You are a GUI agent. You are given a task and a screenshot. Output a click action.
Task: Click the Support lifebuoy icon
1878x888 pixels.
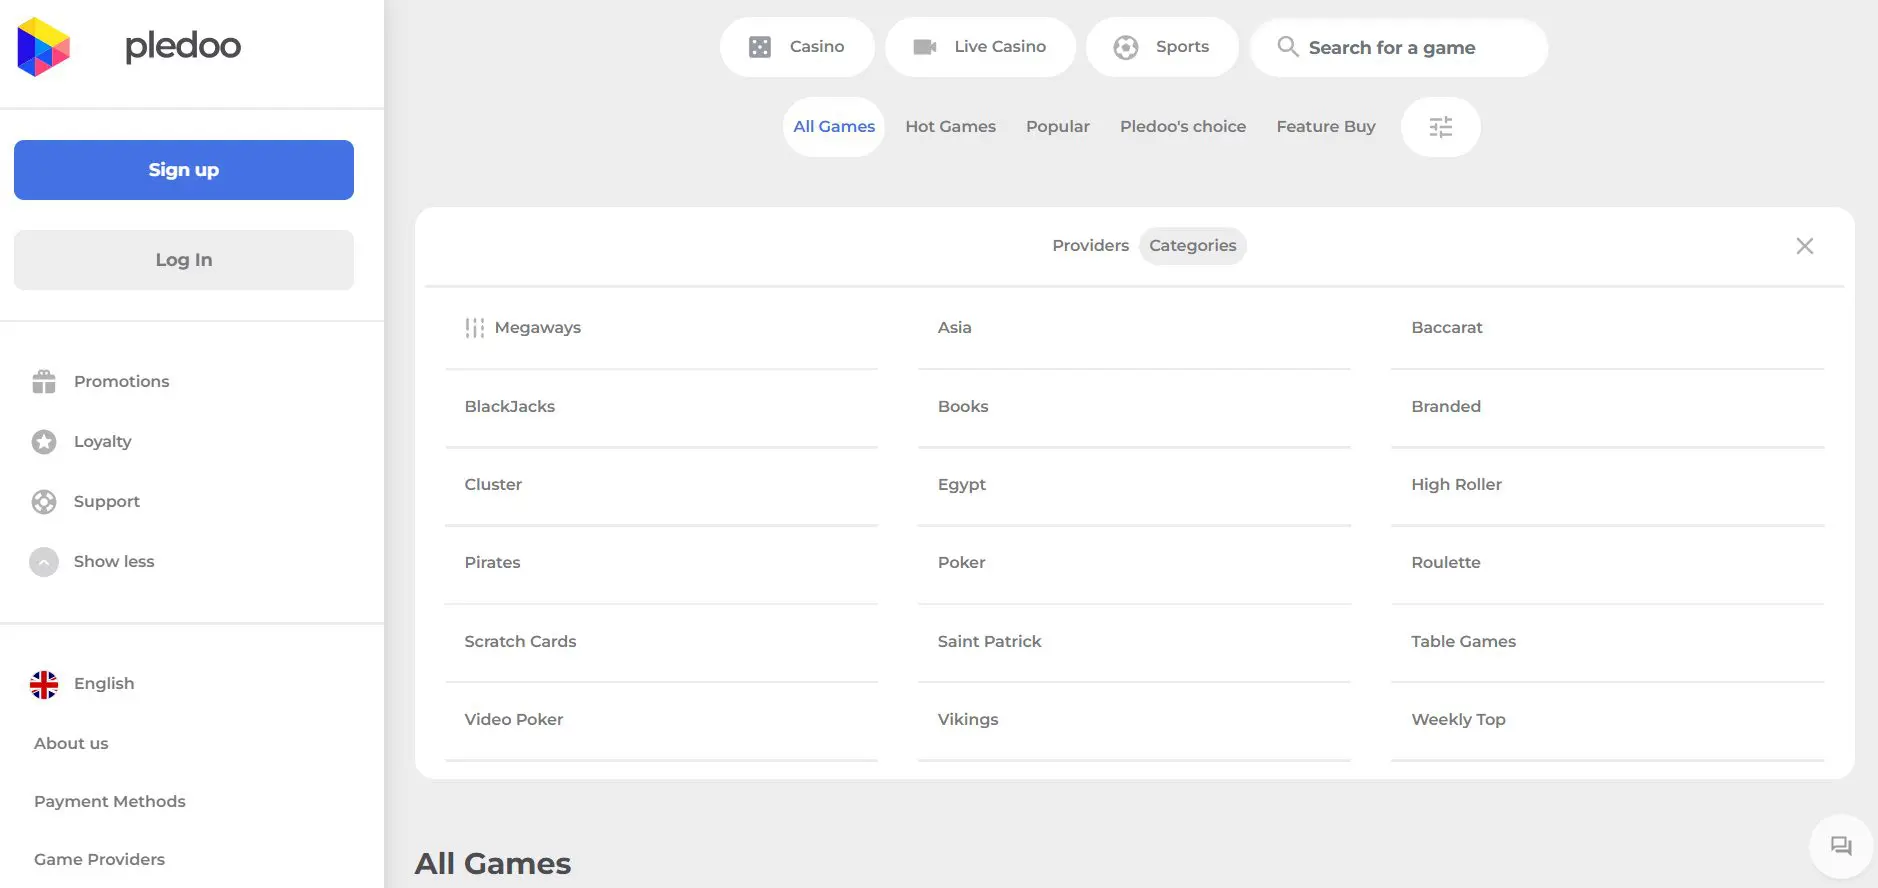click(x=44, y=502)
